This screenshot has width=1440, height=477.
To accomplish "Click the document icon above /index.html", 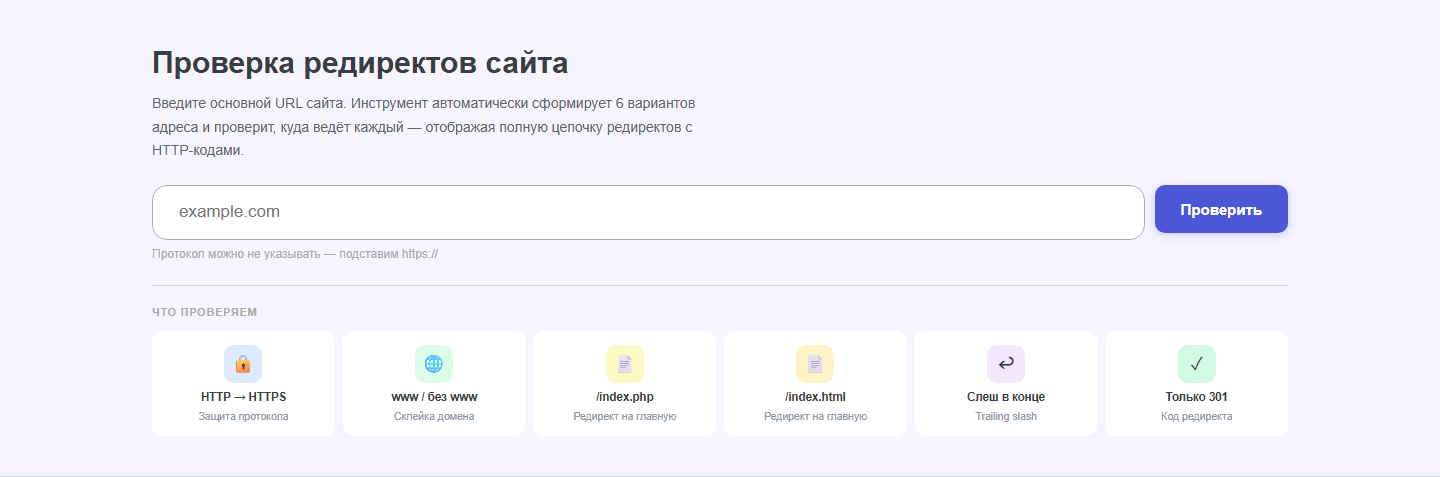I will click(x=815, y=364).
